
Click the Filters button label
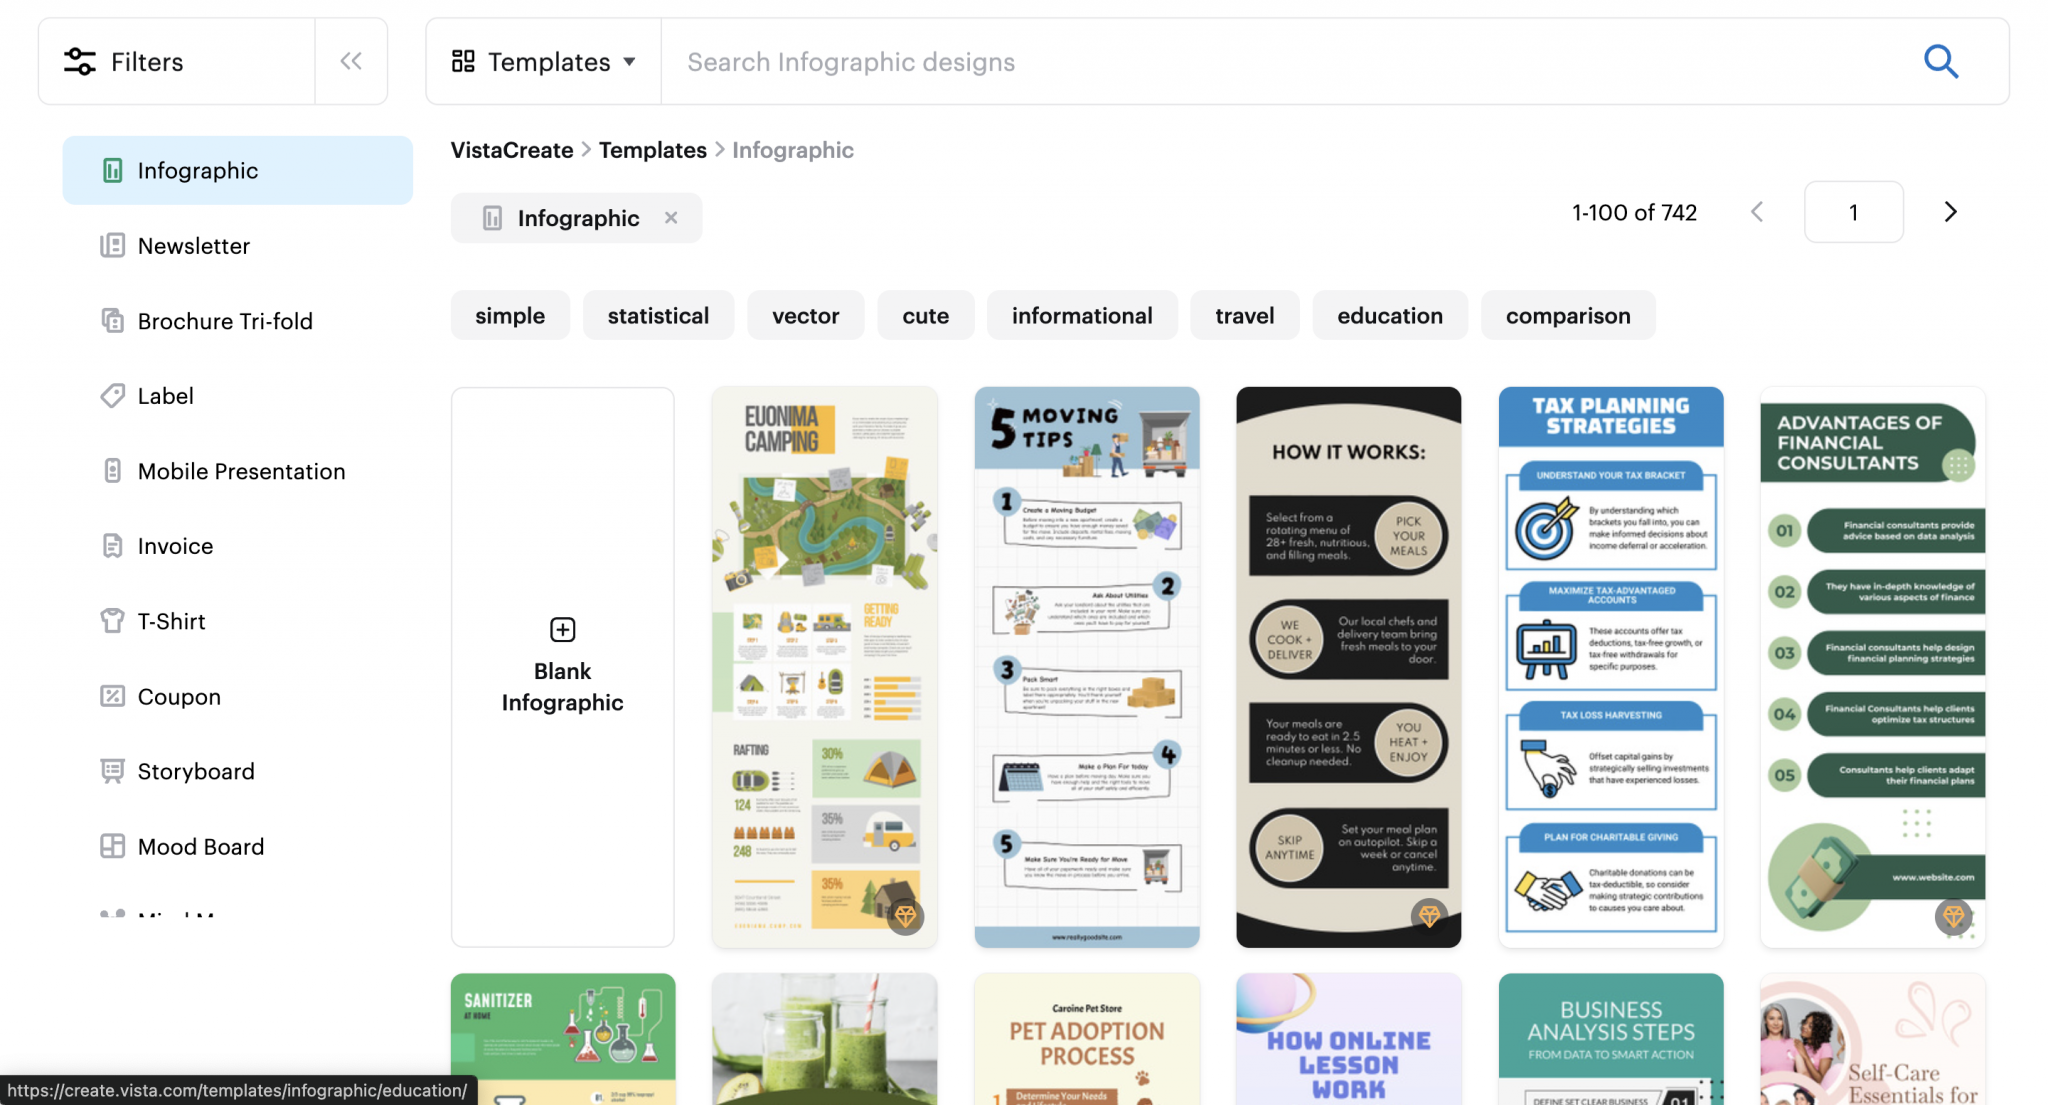tap(147, 62)
